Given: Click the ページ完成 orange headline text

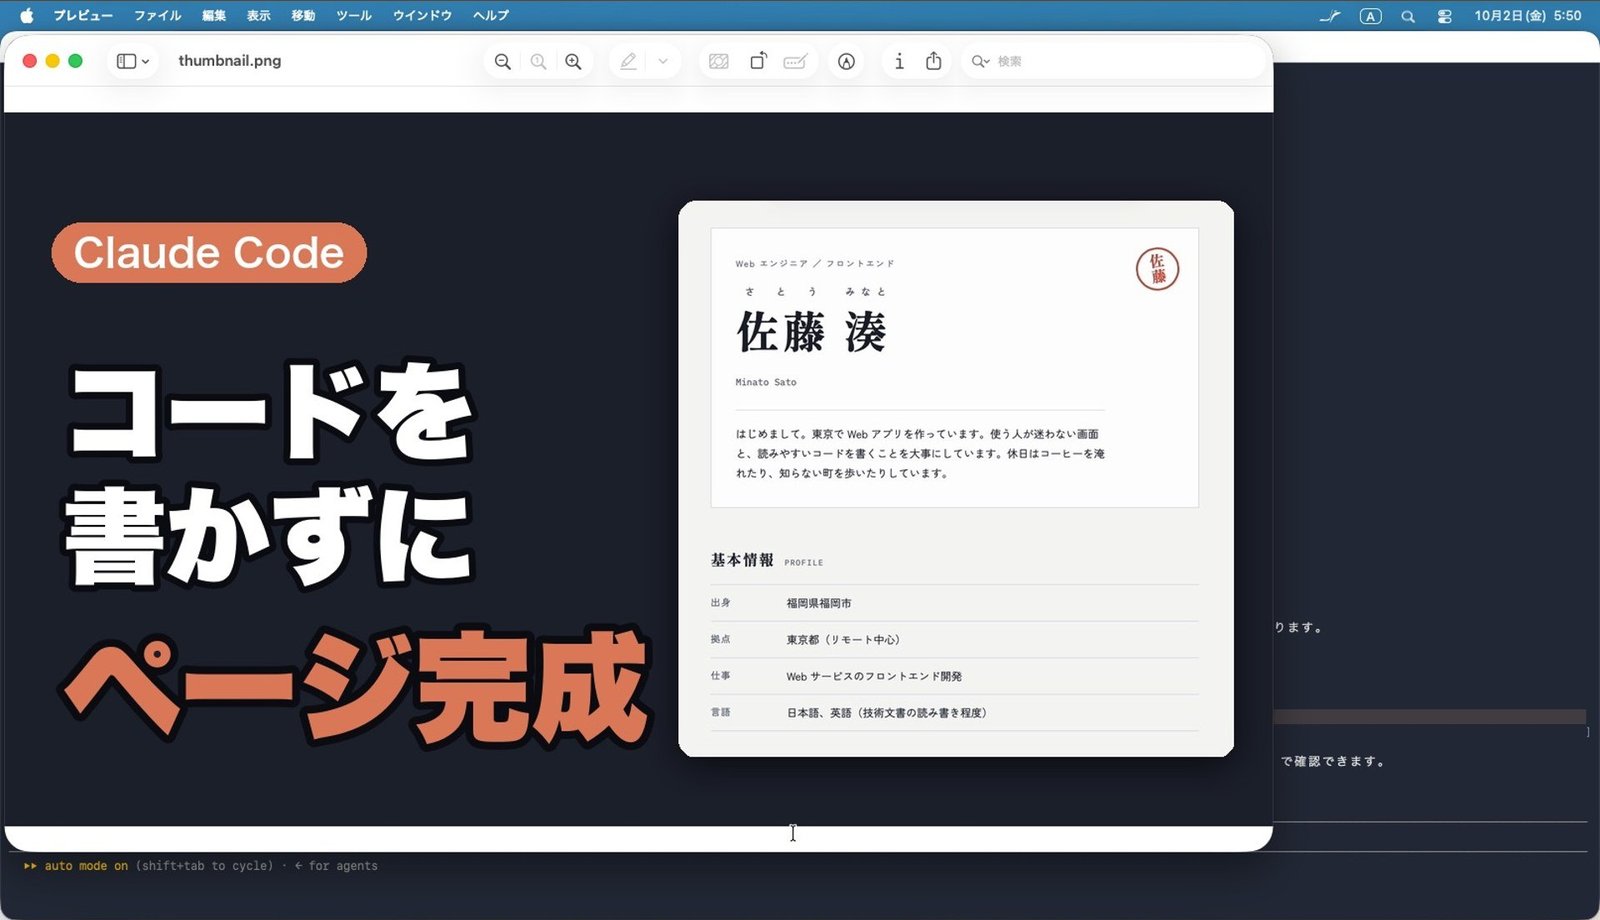Looking at the screenshot, I should pyautogui.click(x=358, y=686).
